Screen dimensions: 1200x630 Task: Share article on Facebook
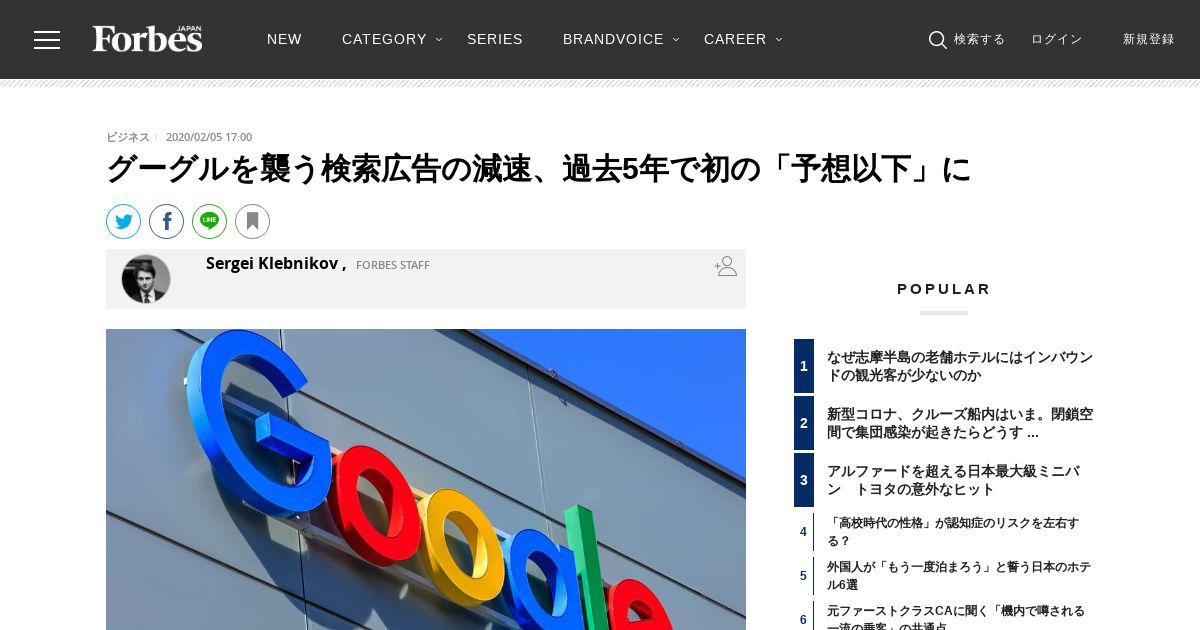pos(167,222)
